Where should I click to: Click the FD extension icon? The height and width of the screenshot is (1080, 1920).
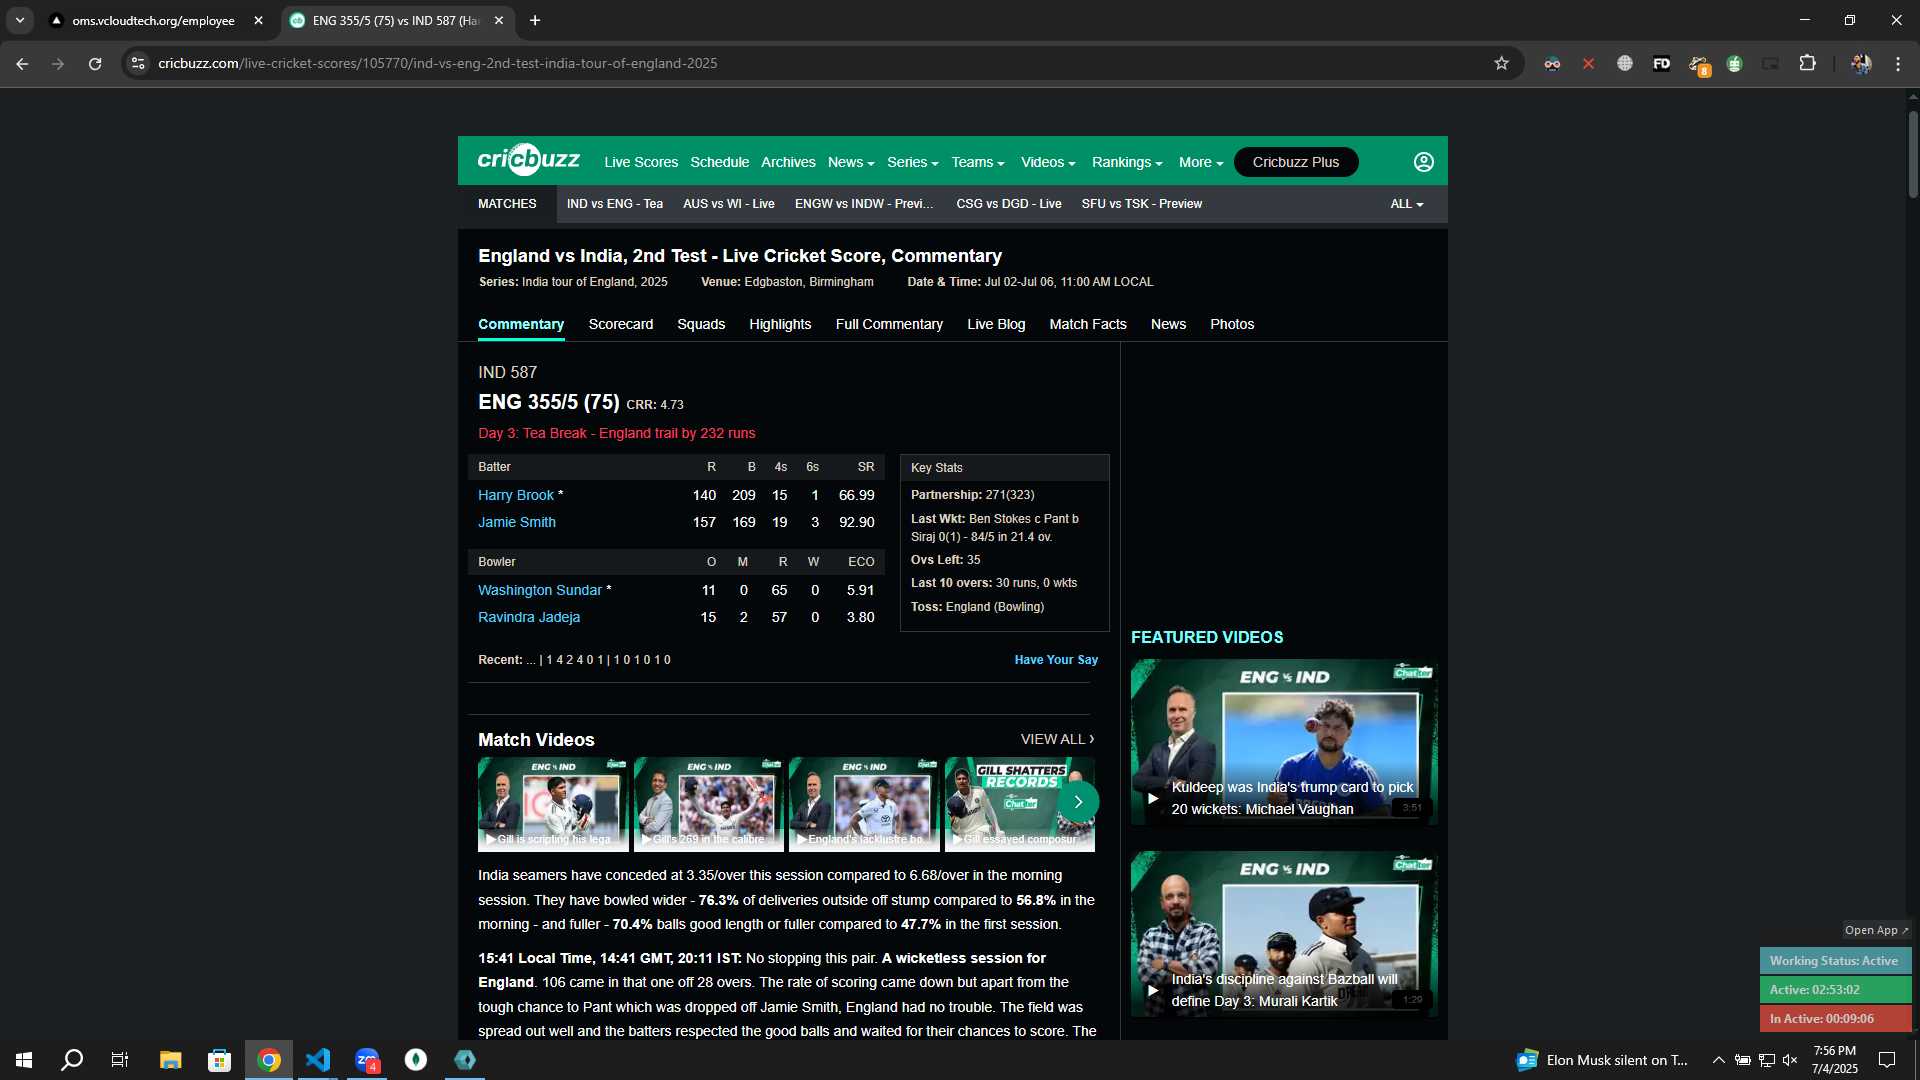[x=1661, y=63]
